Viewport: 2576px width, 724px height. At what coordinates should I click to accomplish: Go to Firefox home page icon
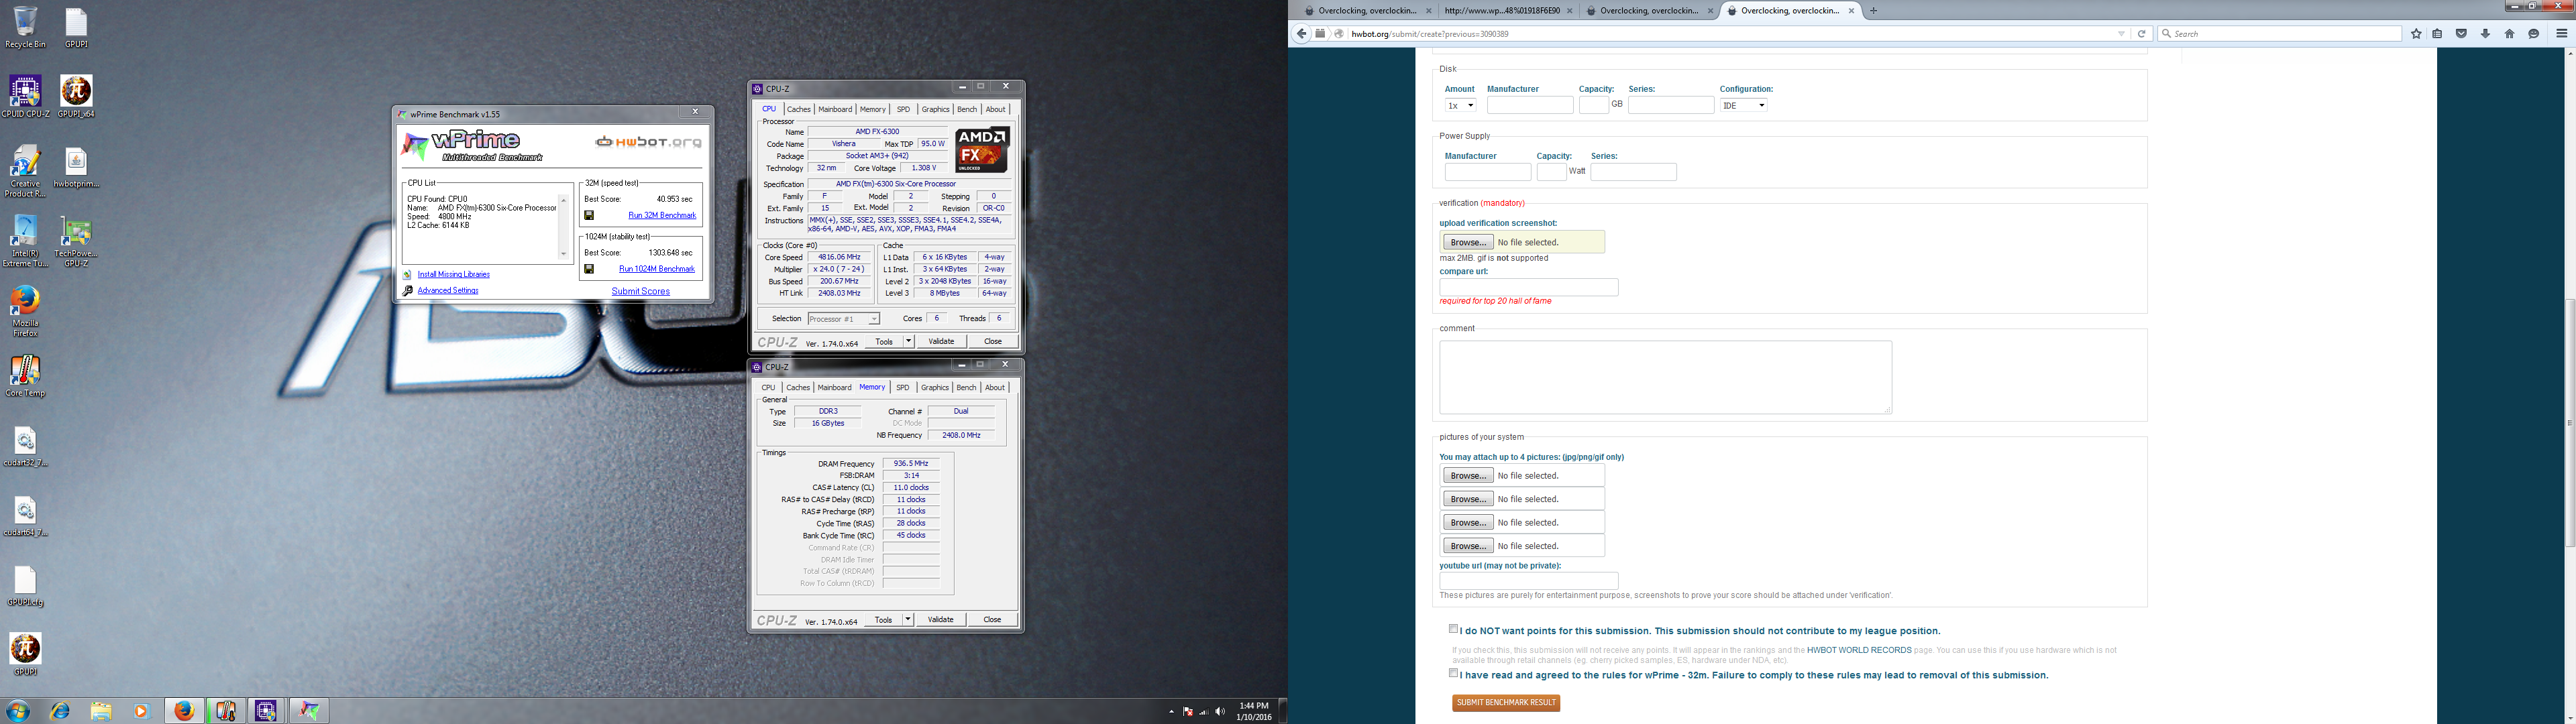(2510, 34)
